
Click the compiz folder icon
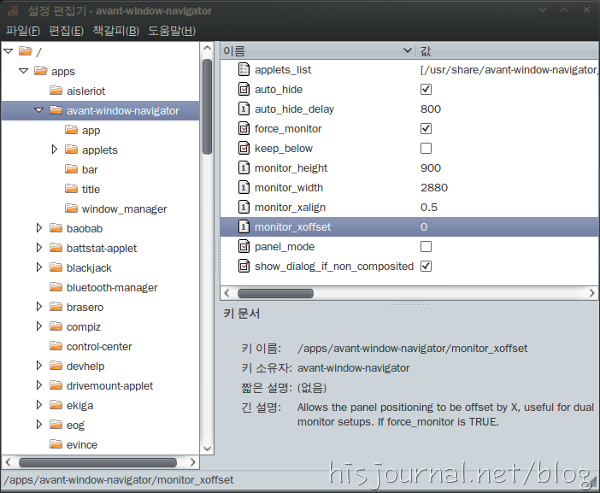(56, 326)
